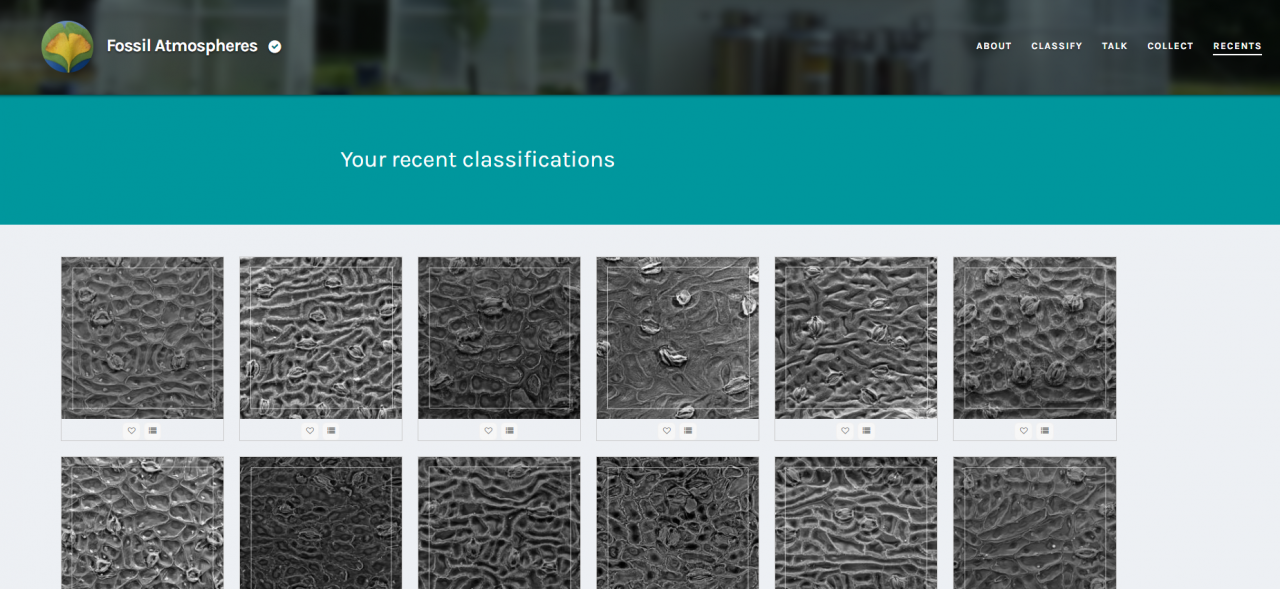The image size is (1280, 589).
Task: Add sixth top-row image to a collection
Action: (x=1045, y=430)
